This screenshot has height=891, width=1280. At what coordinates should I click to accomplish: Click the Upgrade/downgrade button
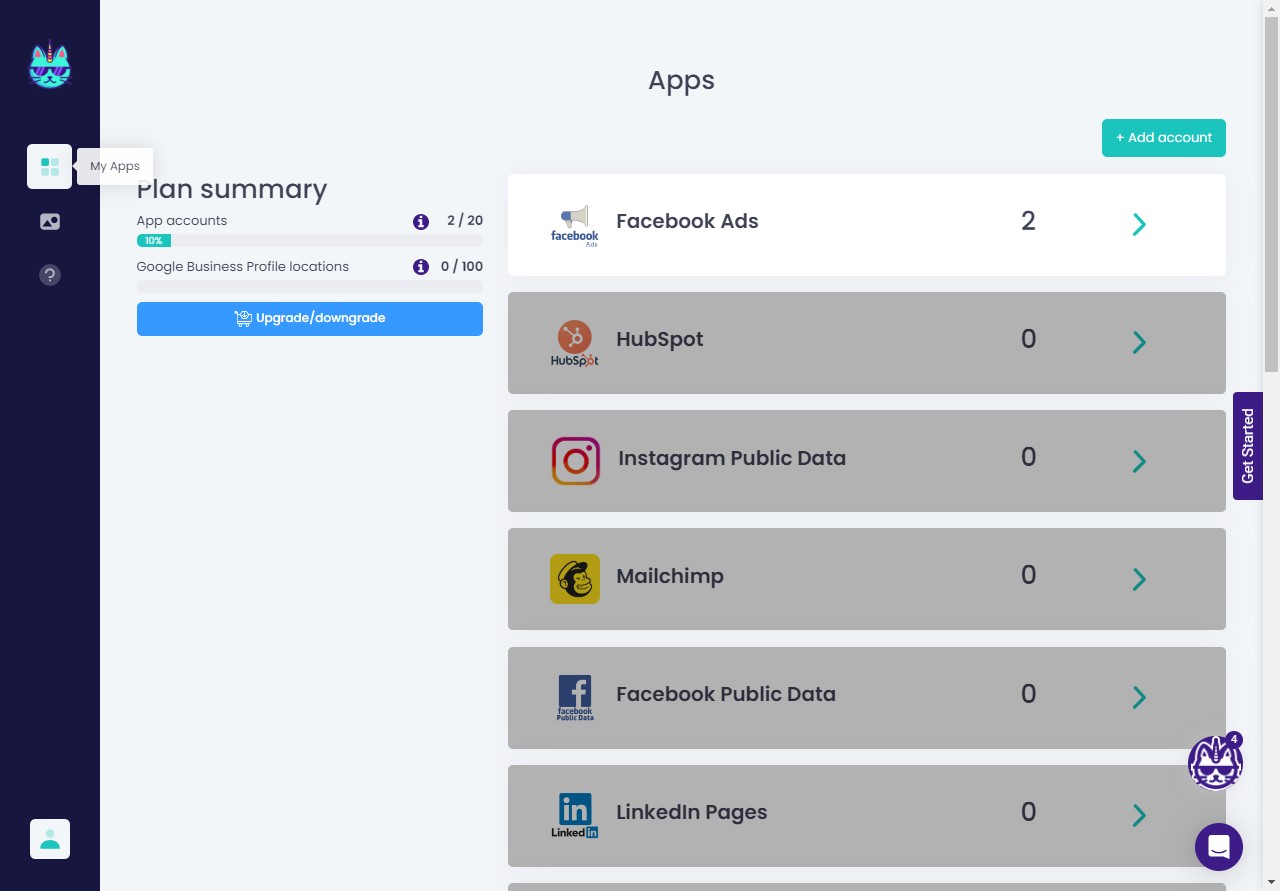click(x=310, y=319)
